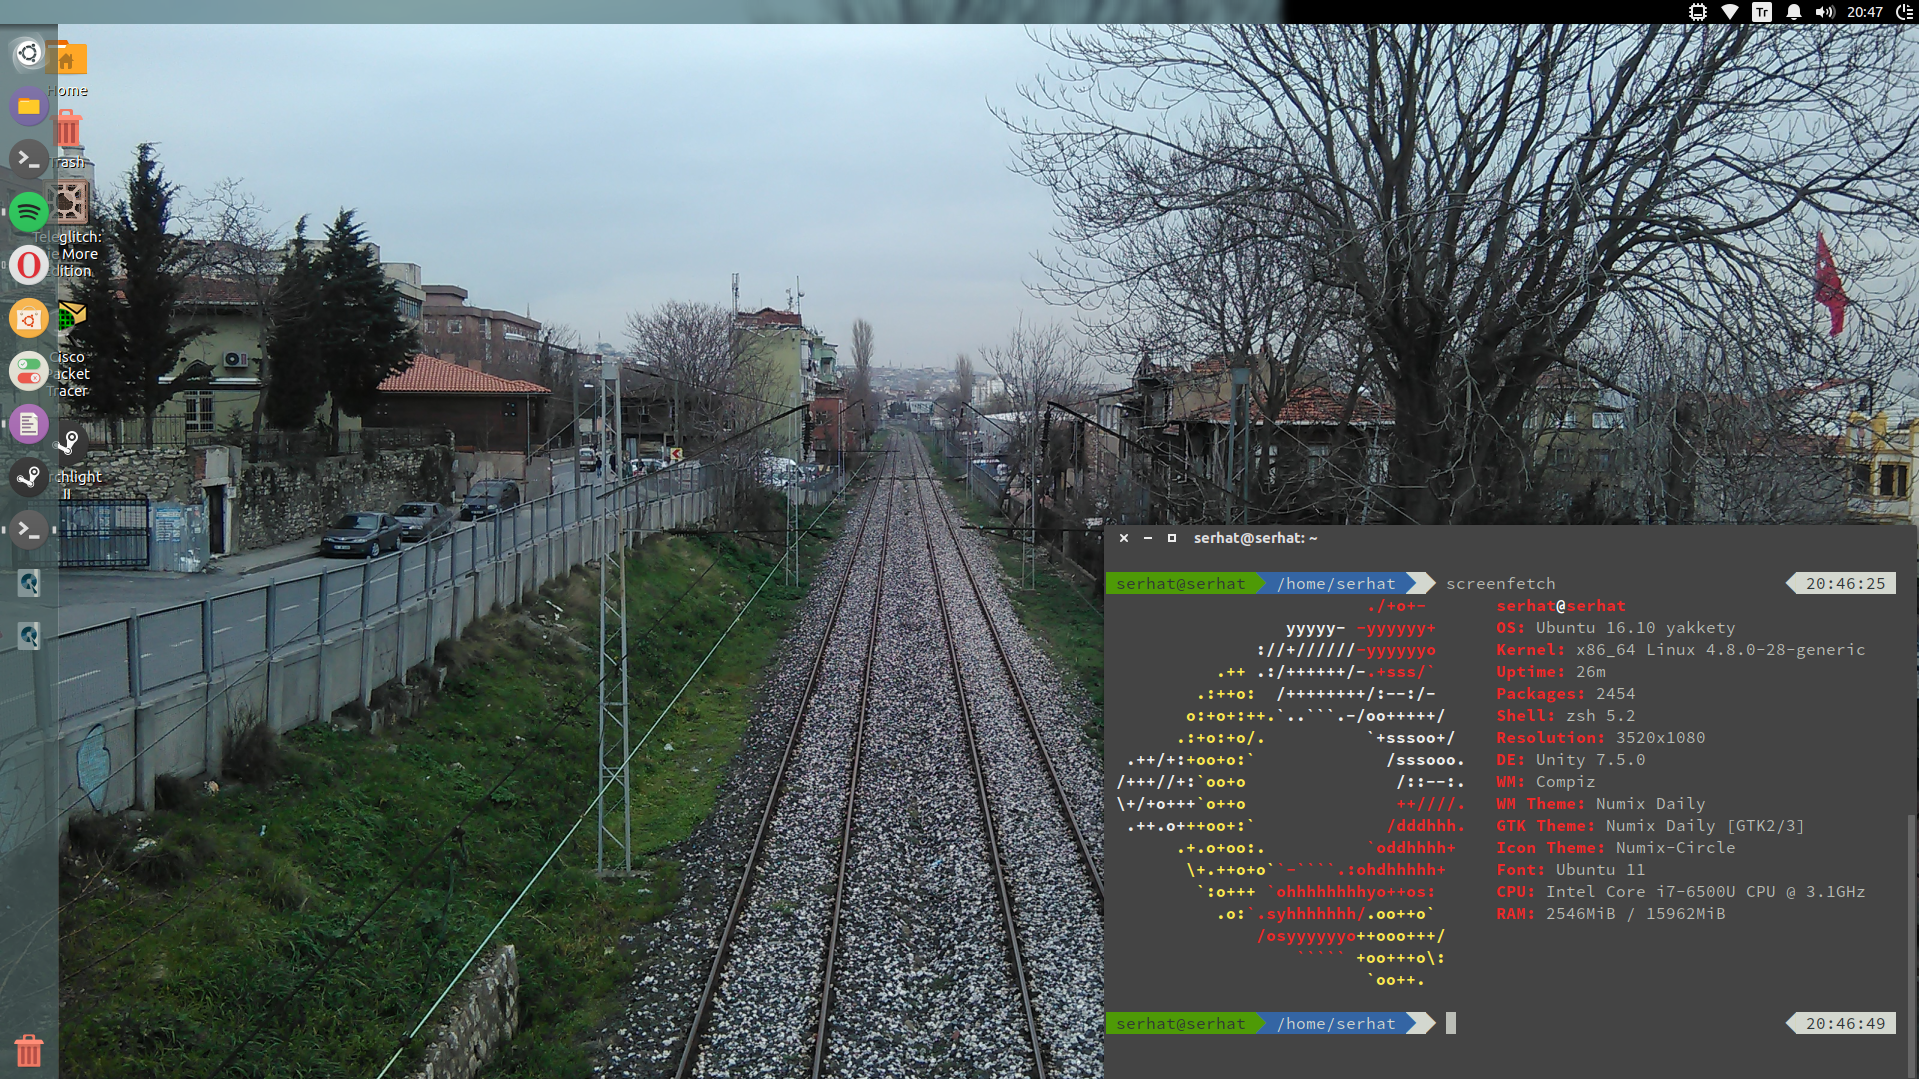1919x1079 pixels.
Task: Click the GTK Theme line
Action: point(1650,826)
